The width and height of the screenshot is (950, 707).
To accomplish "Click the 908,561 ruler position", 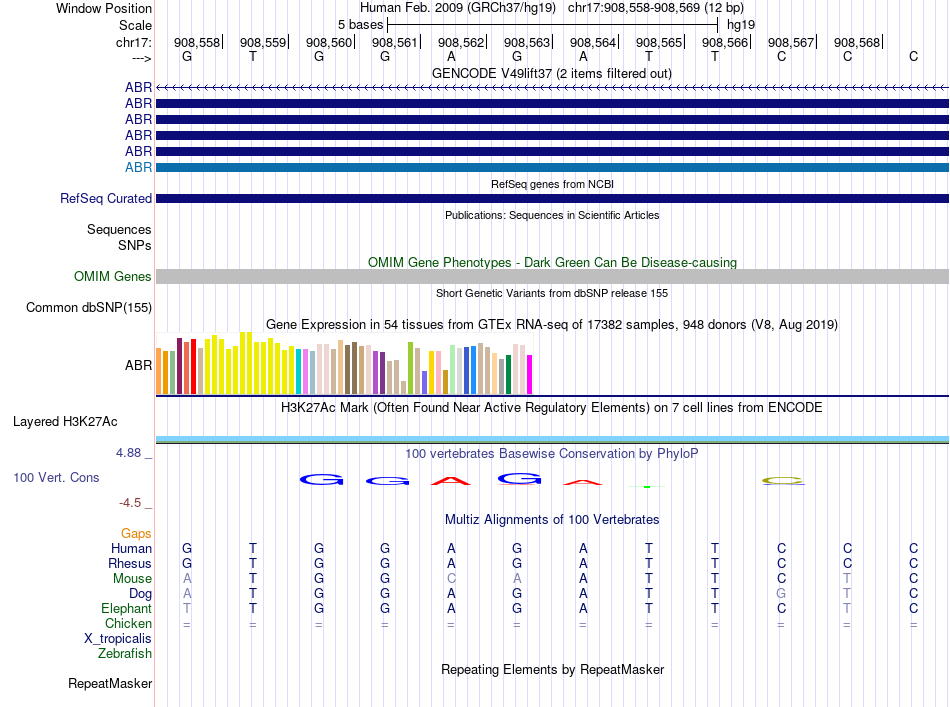I will coord(395,42).
